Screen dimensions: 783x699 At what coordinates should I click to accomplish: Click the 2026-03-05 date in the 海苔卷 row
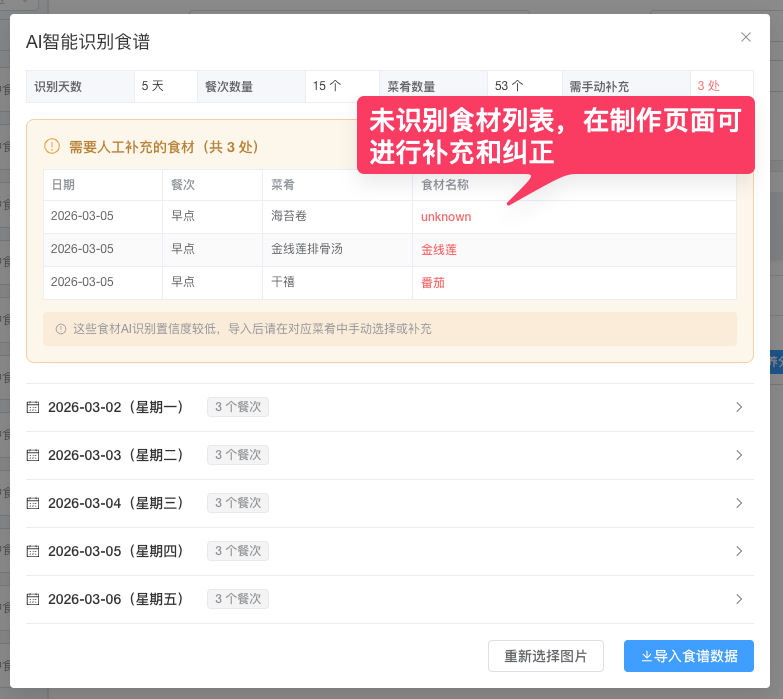coord(82,216)
